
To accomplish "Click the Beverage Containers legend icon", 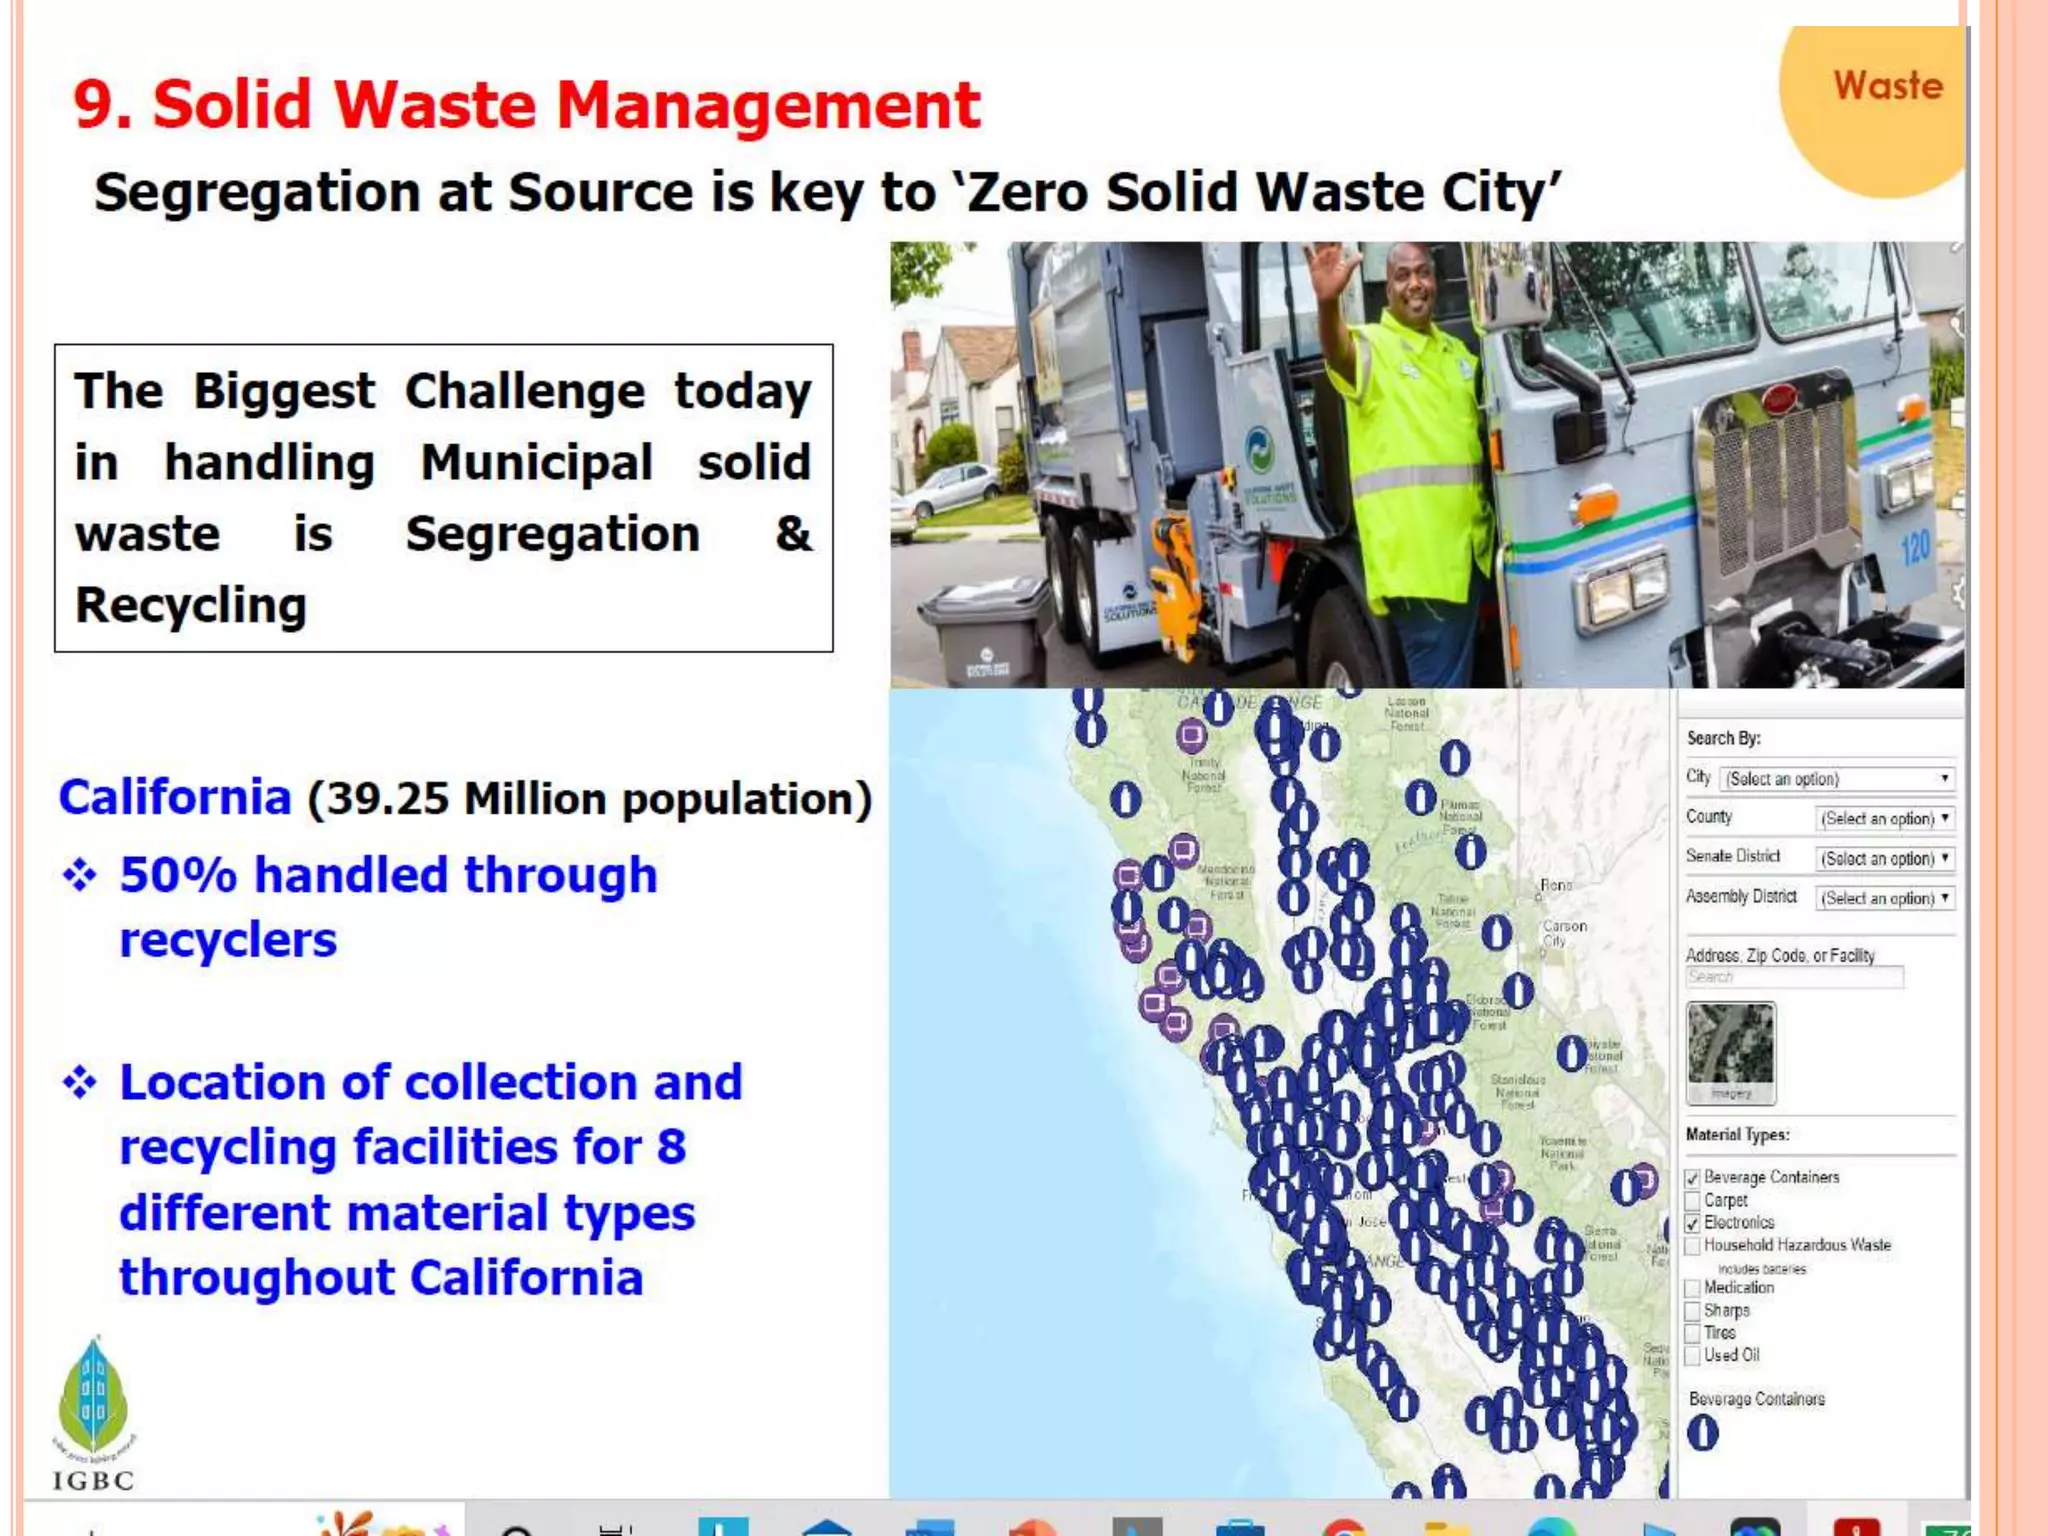I will pyautogui.click(x=1702, y=1433).
